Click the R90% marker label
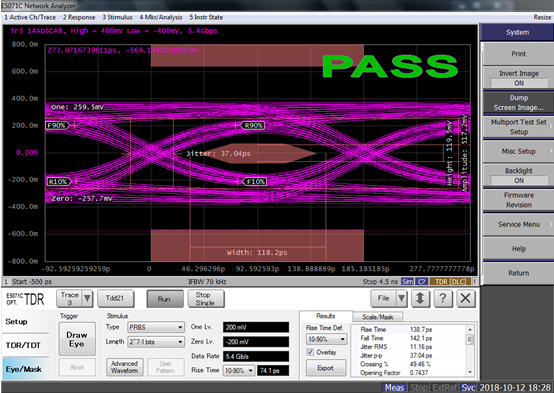This screenshot has height=393, width=554. coord(253,125)
